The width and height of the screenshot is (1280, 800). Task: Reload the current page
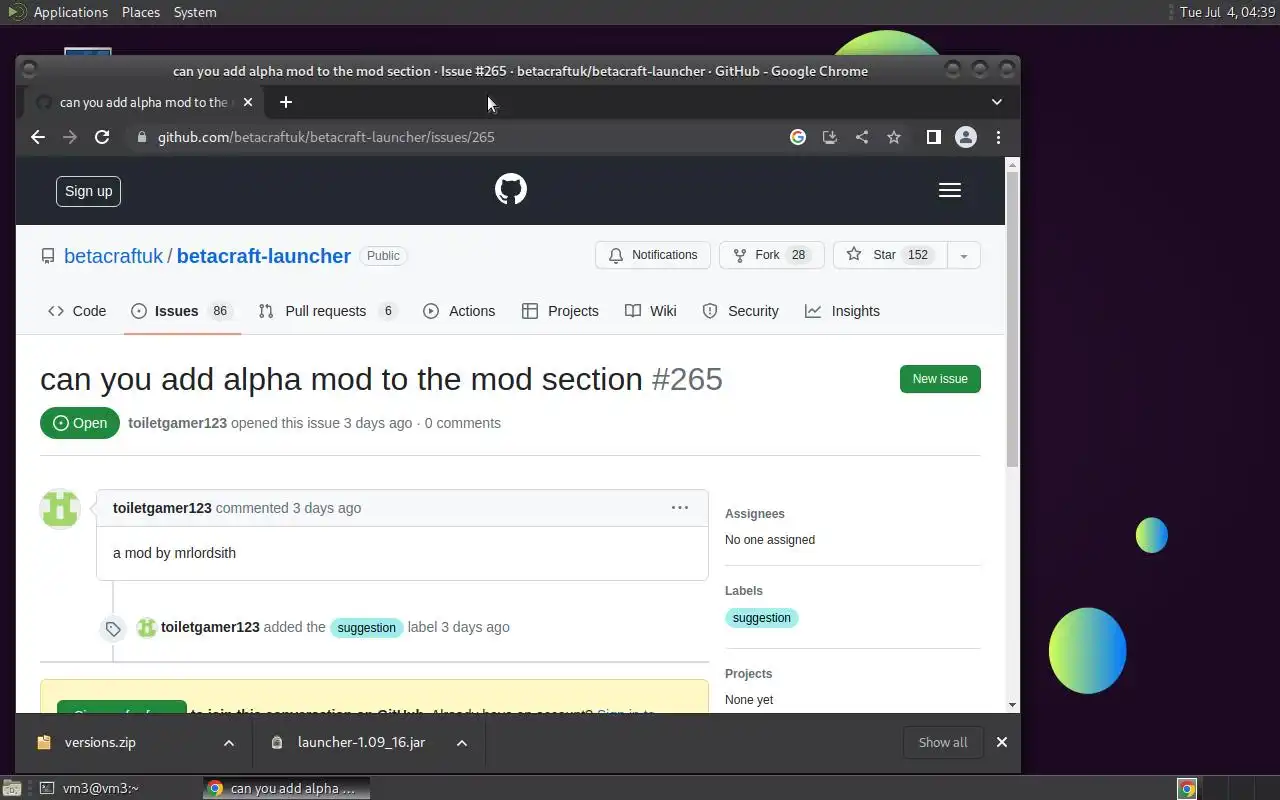coord(102,137)
